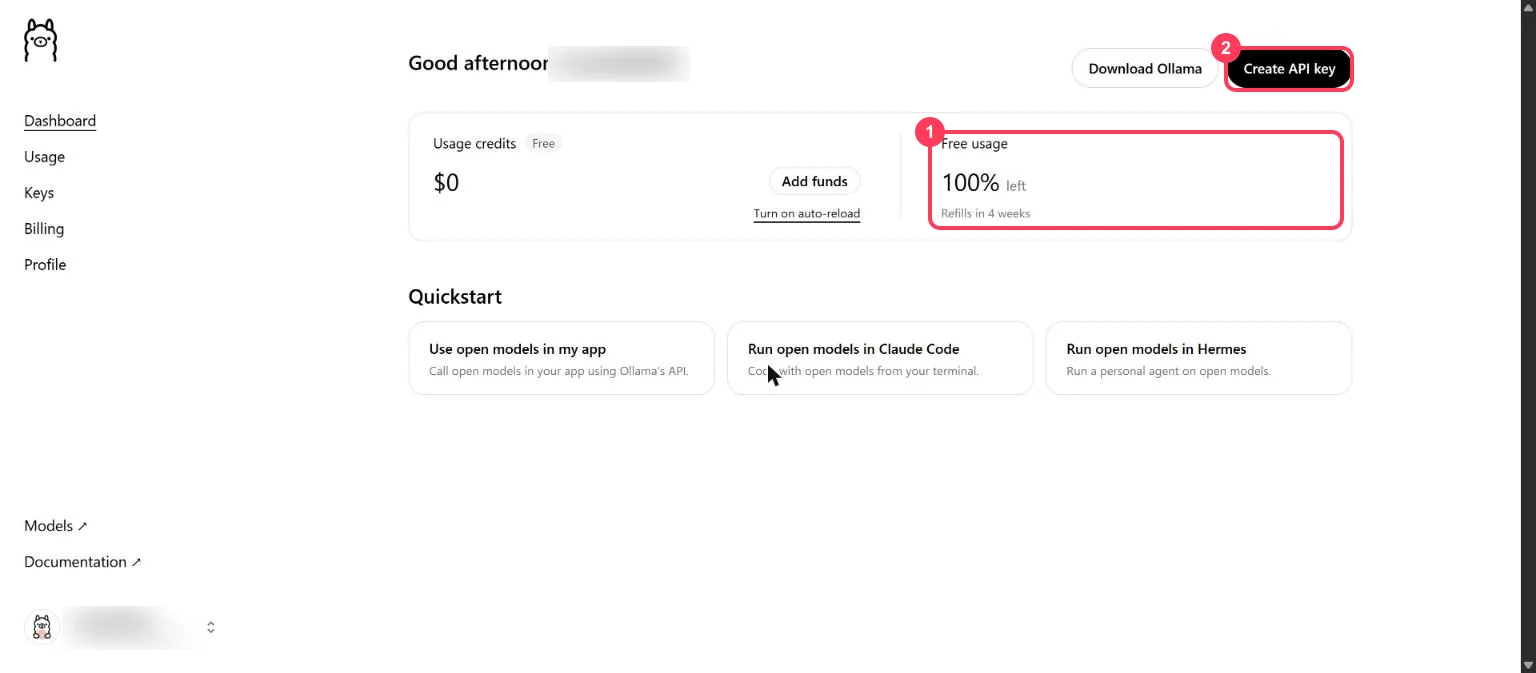1536x673 pixels.
Task: Open 'Run open models in Hermes' card
Action: pyautogui.click(x=1198, y=358)
